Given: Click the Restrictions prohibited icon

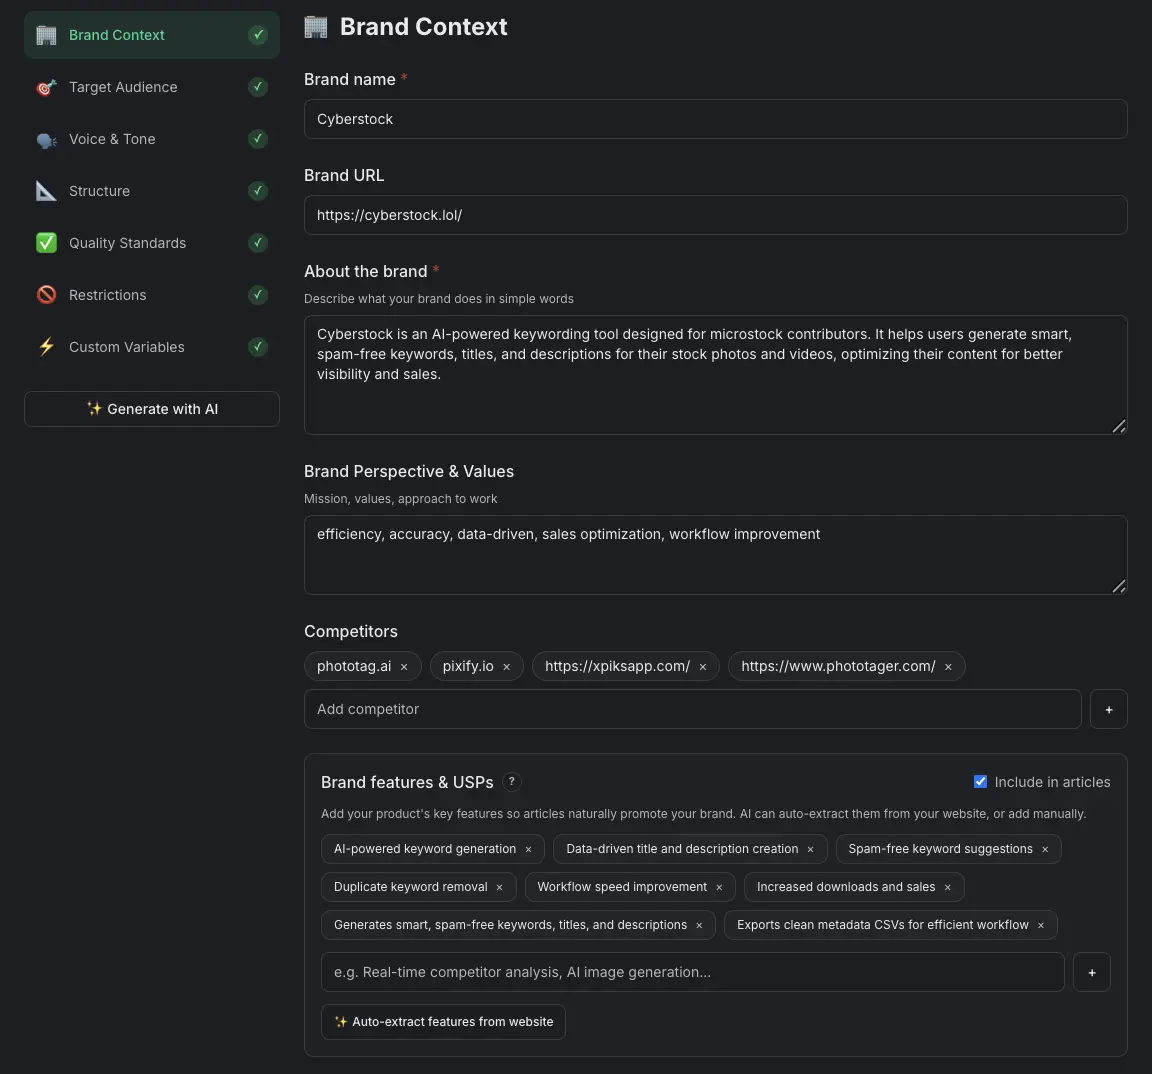Looking at the screenshot, I should [46, 295].
